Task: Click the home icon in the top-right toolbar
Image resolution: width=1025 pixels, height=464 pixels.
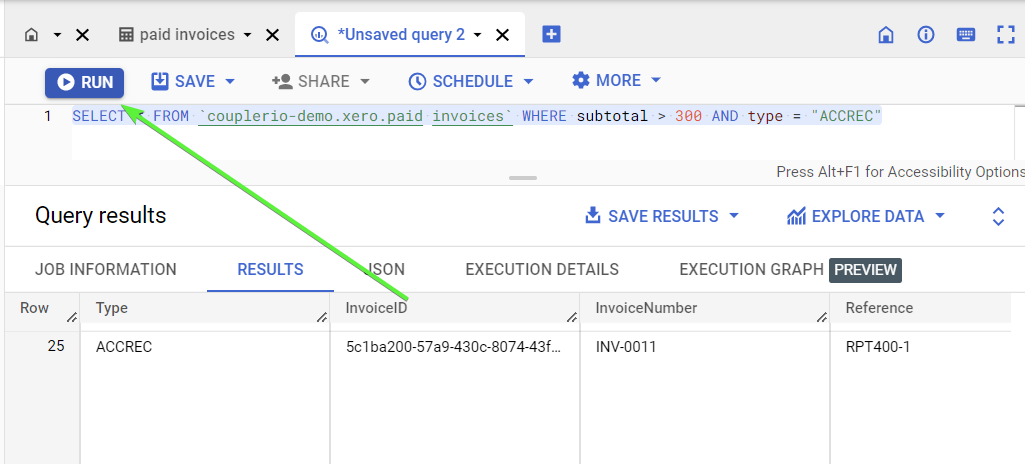Action: (x=886, y=35)
